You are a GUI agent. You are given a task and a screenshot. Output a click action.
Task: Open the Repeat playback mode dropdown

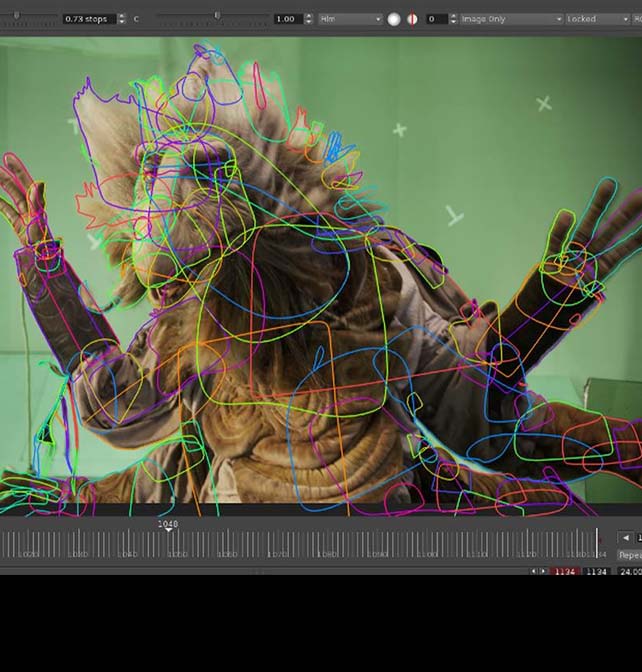click(630, 555)
